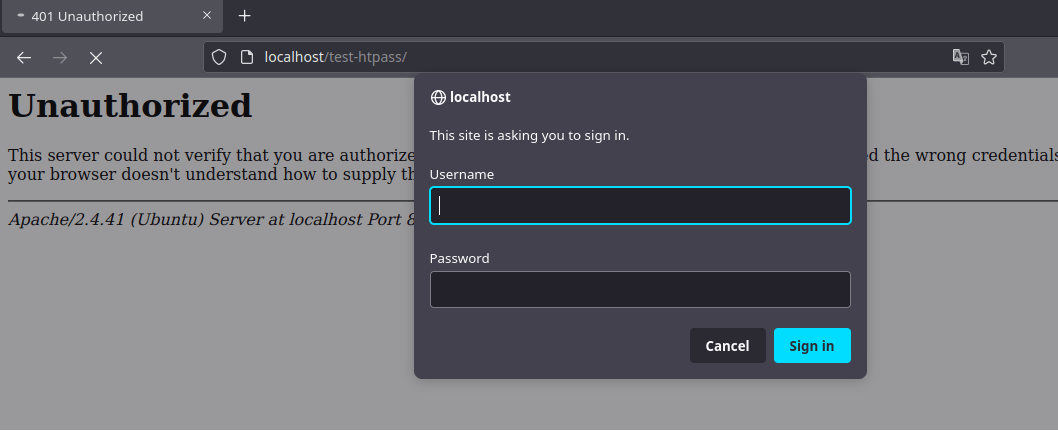
Task: Show site information via page icon
Action: click(246, 57)
